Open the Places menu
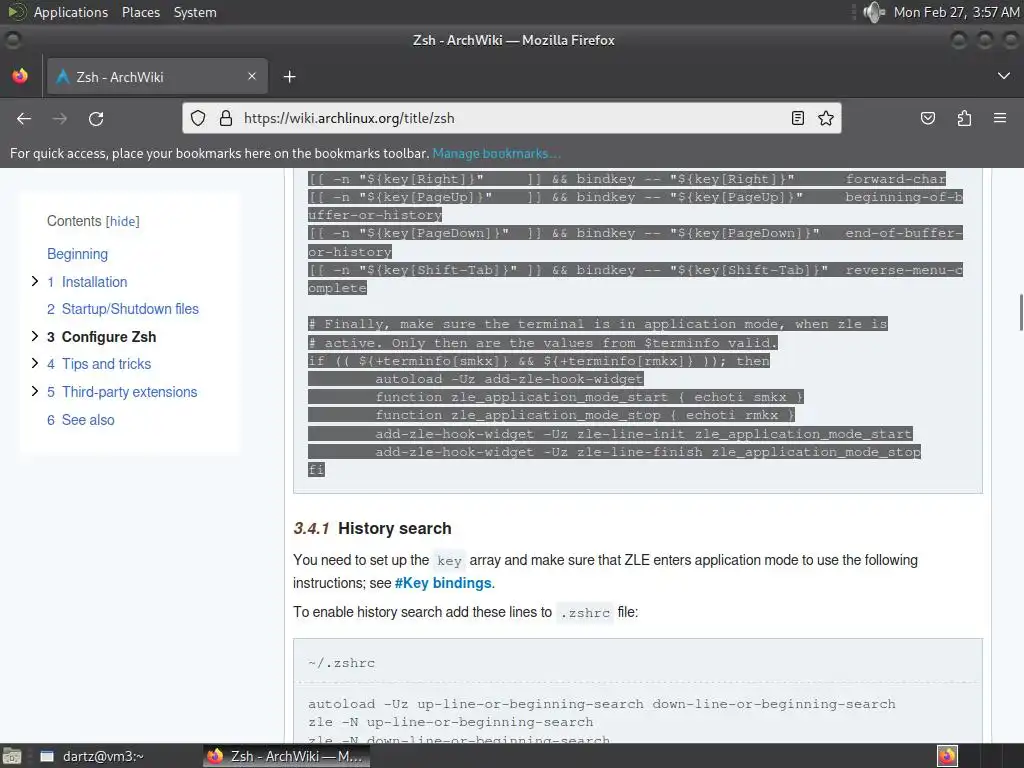The height and width of the screenshot is (768, 1024). coord(141,12)
